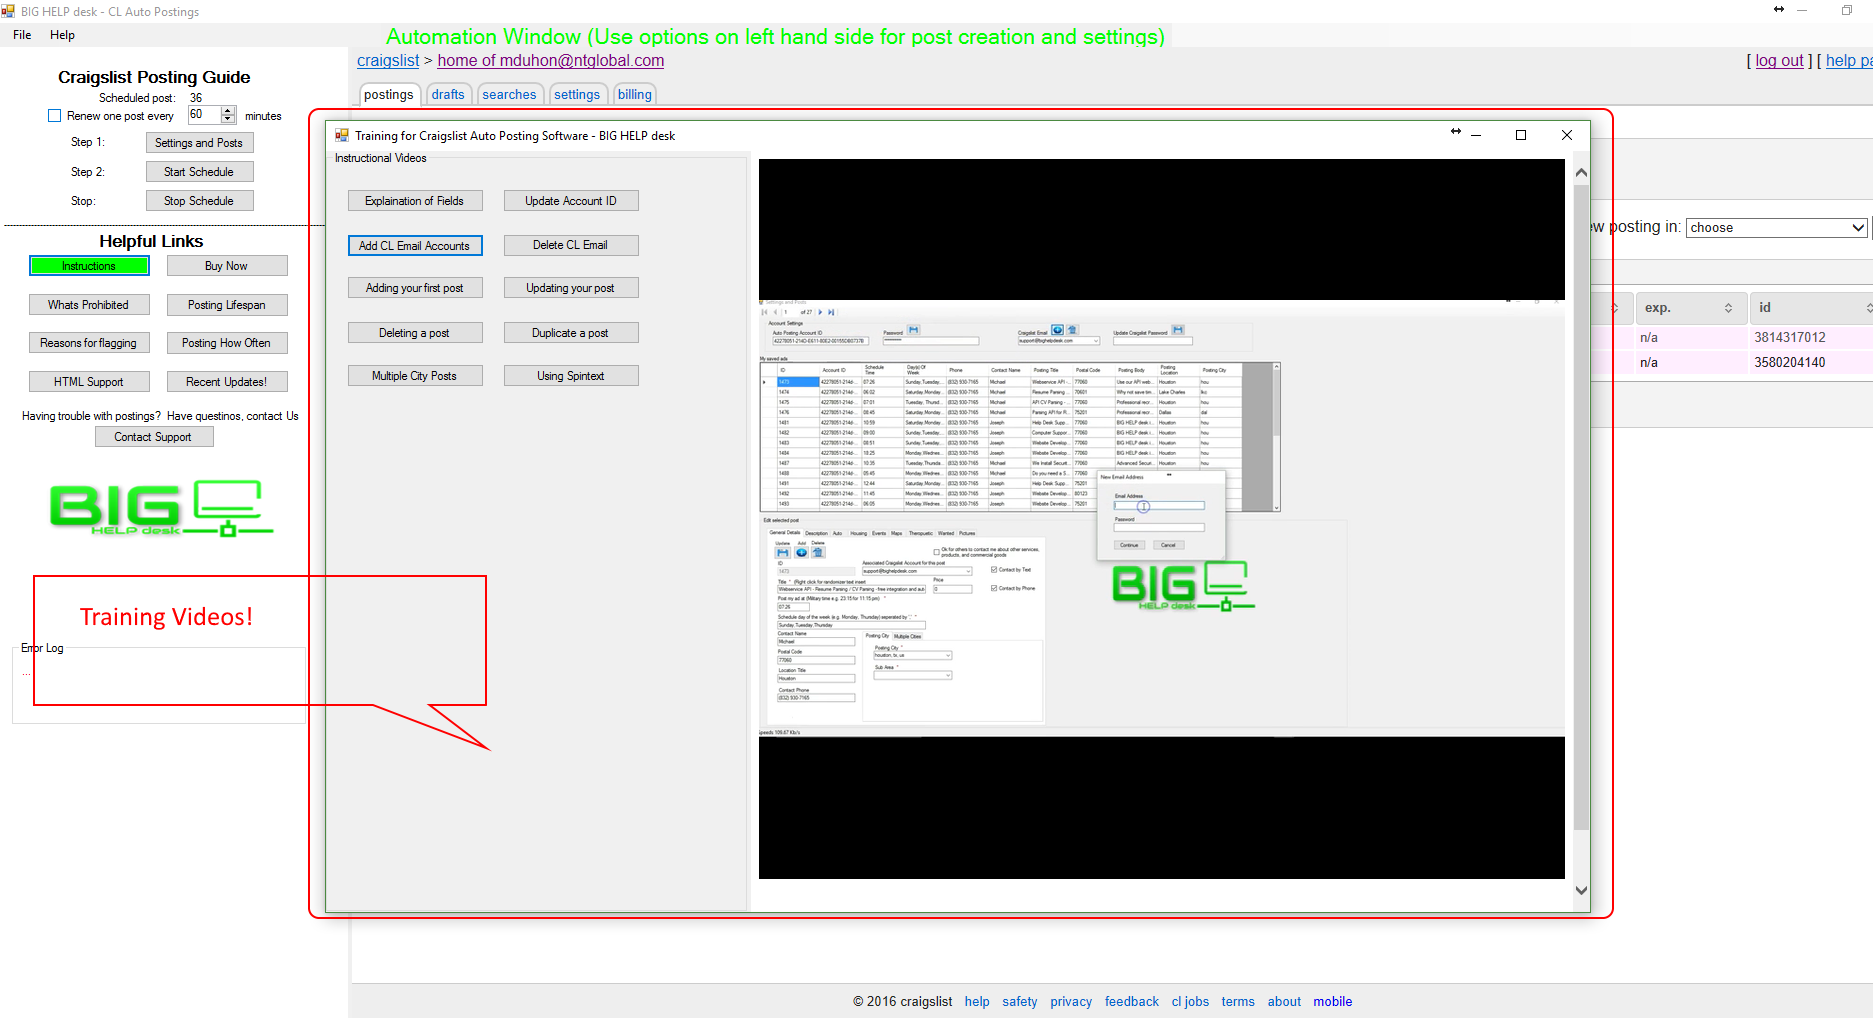1873x1018 pixels.
Task: Minimize the Training window
Action: click(1476, 135)
